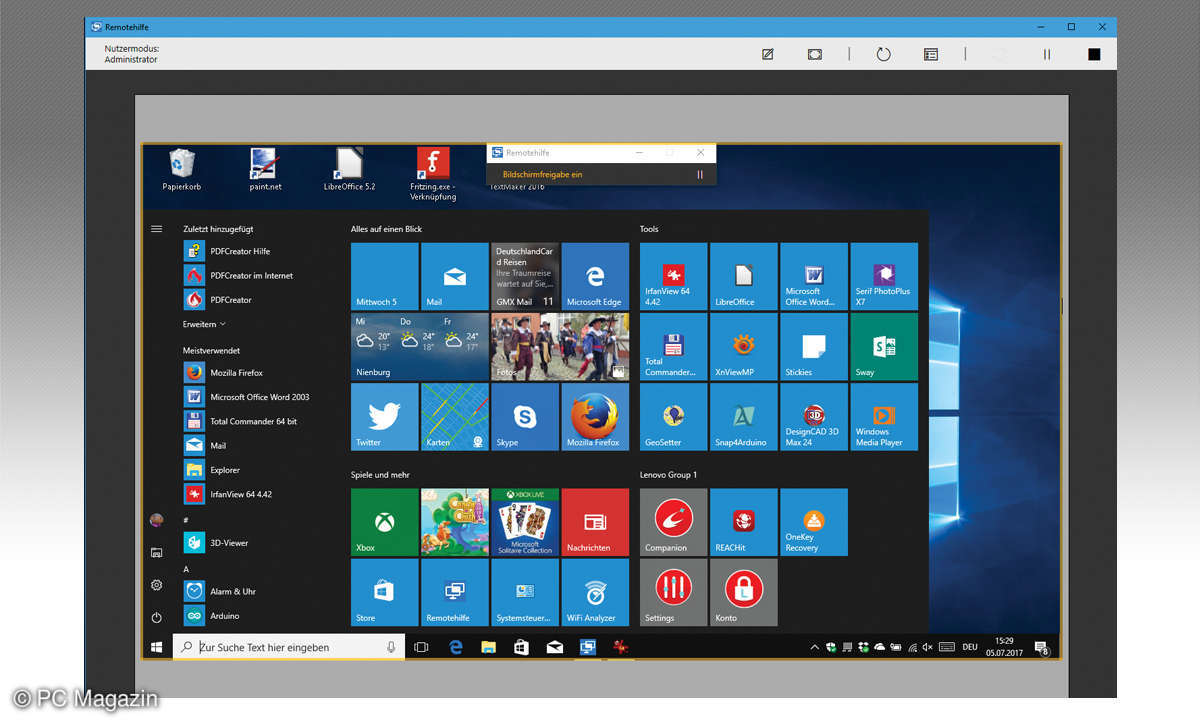Screen dimensions: 1200x720
Task: Open the Nienburg weather tile
Action: coord(420,346)
